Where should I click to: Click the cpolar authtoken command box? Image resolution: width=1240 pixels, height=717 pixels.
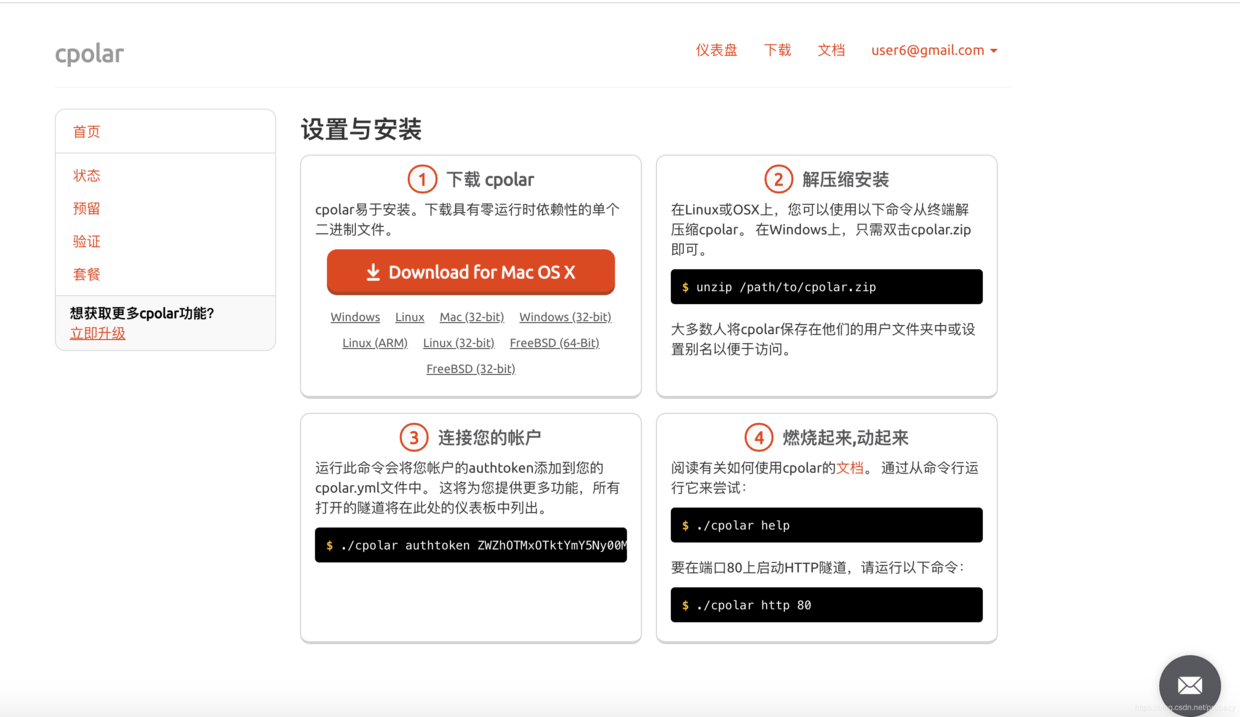(471, 545)
